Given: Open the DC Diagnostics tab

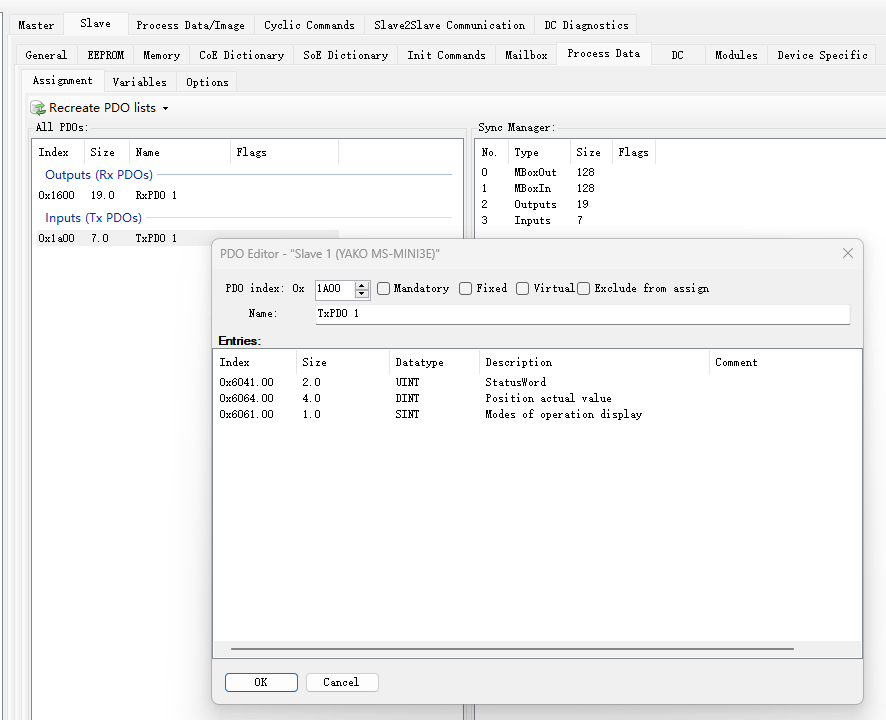Looking at the screenshot, I should tap(586, 25).
